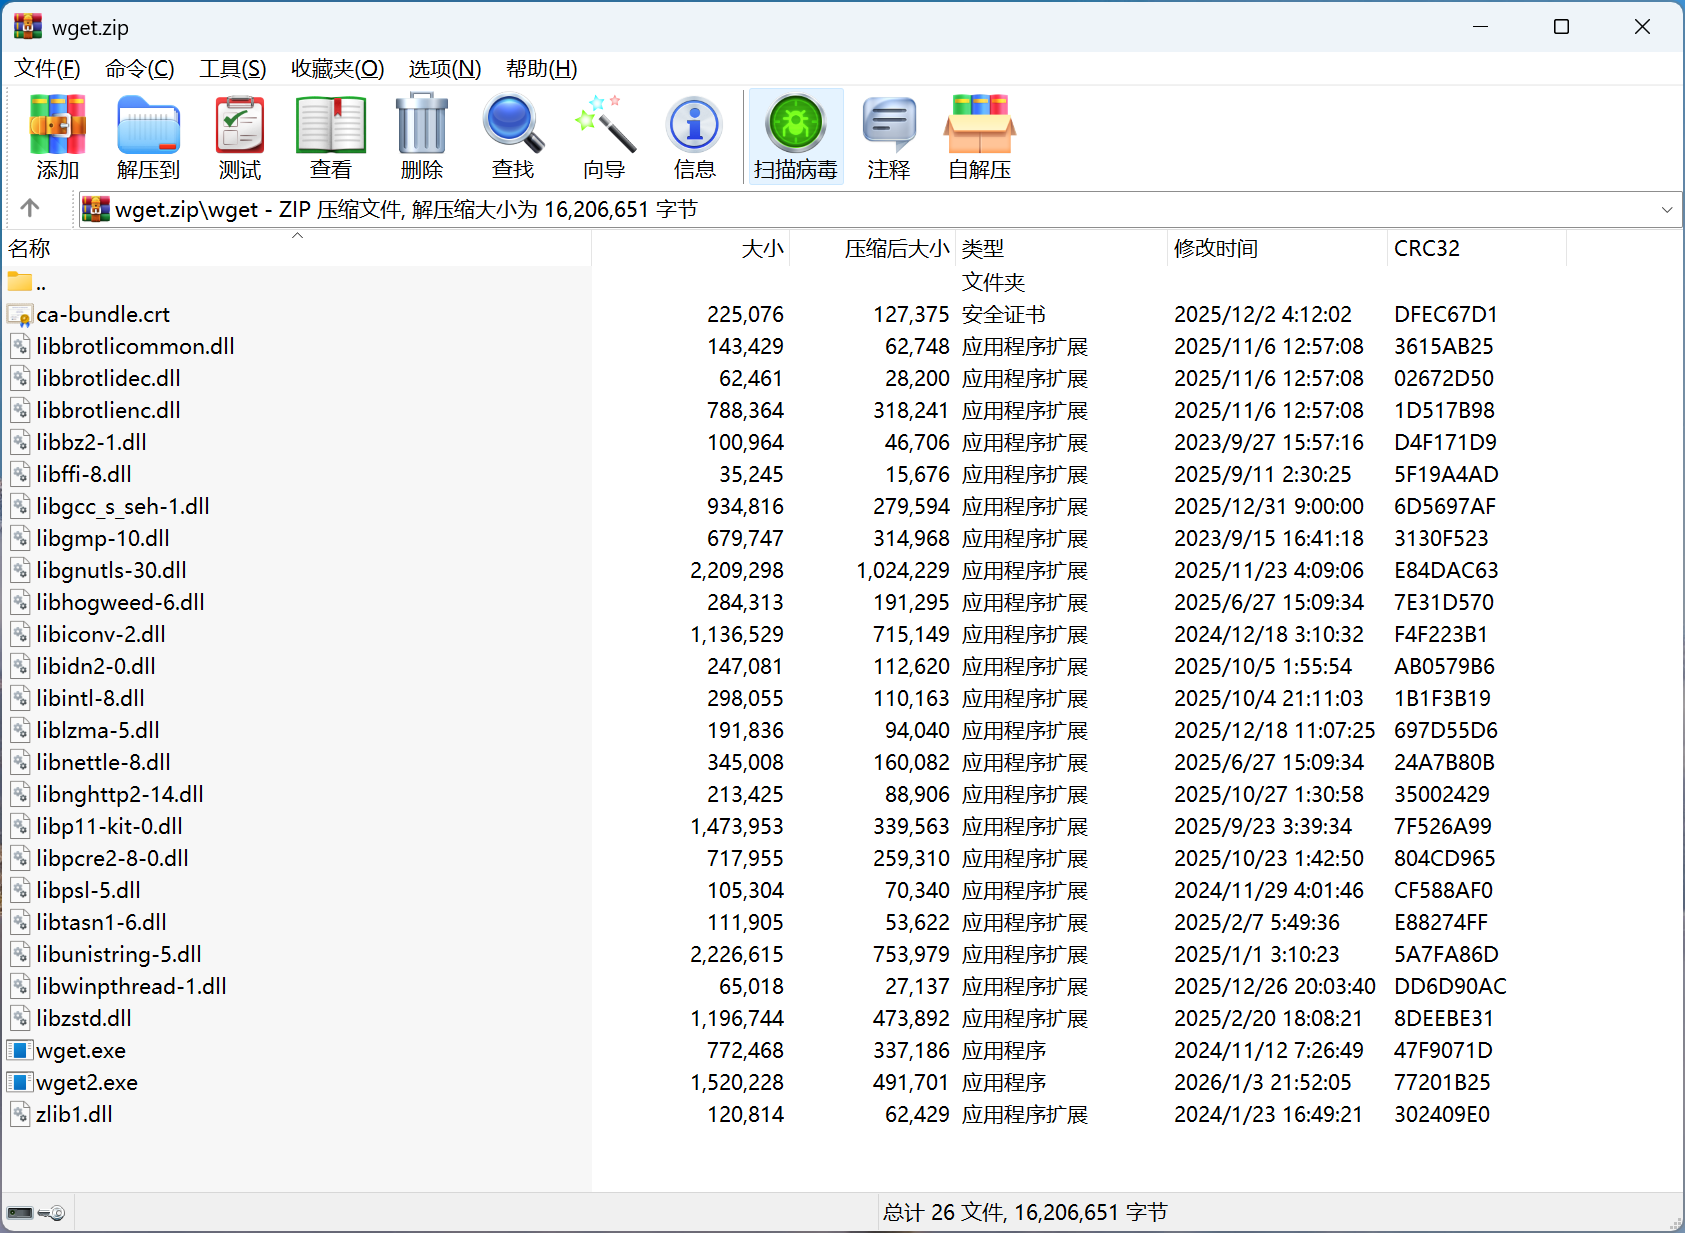Select libpcre2-8-0.dll file name
The height and width of the screenshot is (1233, 1685).
click(112, 858)
